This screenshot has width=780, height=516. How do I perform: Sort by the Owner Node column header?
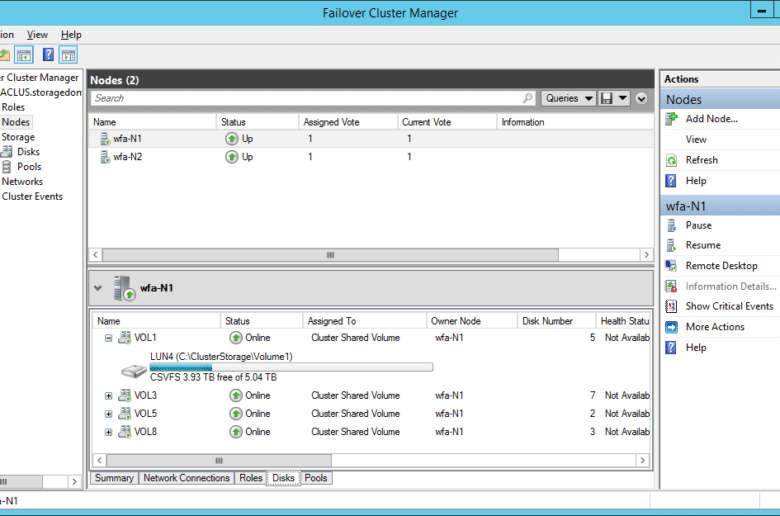tap(472, 321)
